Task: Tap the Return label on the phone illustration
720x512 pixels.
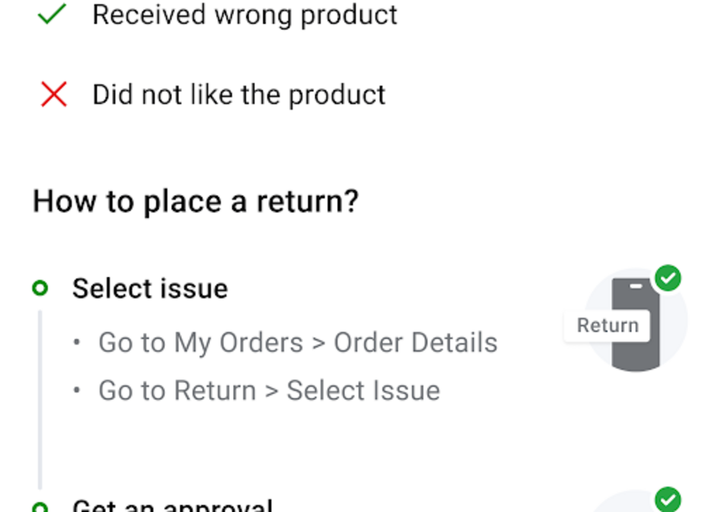Action: point(607,325)
